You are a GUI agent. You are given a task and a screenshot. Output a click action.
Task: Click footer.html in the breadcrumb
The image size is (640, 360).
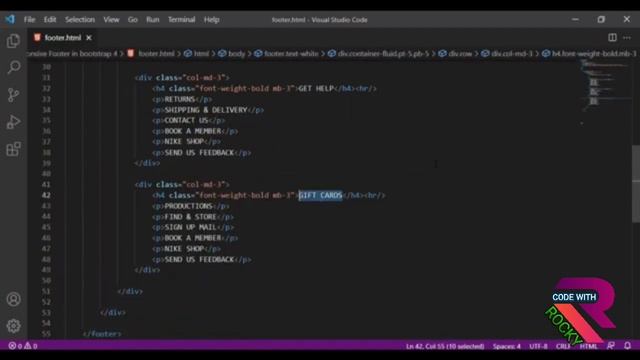point(156,53)
